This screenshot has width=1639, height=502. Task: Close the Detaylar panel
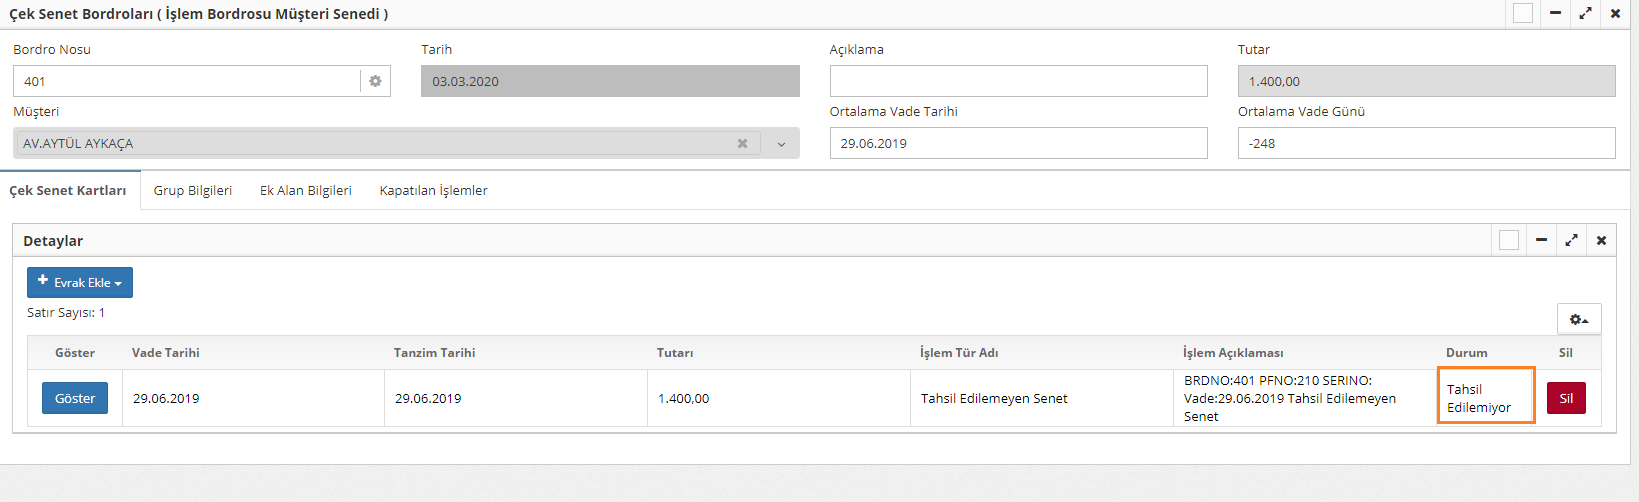click(x=1601, y=240)
